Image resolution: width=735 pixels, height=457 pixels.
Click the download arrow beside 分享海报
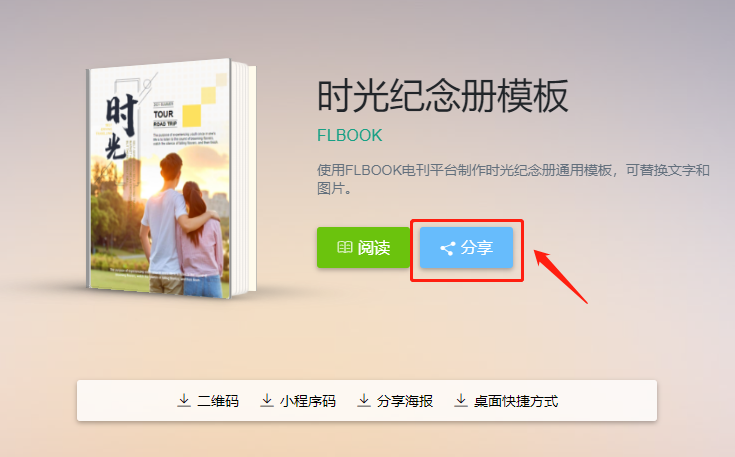click(x=364, y=400)
